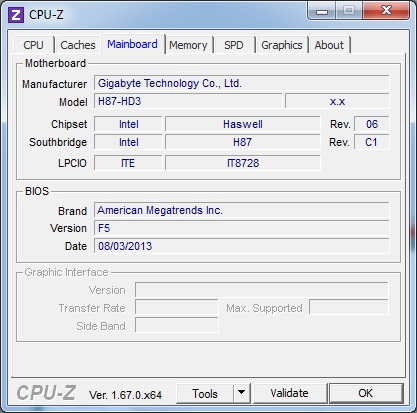The width and height of the screenshot is (417, 413).
Task: Click the empty Side Band field
Action: (x=177, y=326)
